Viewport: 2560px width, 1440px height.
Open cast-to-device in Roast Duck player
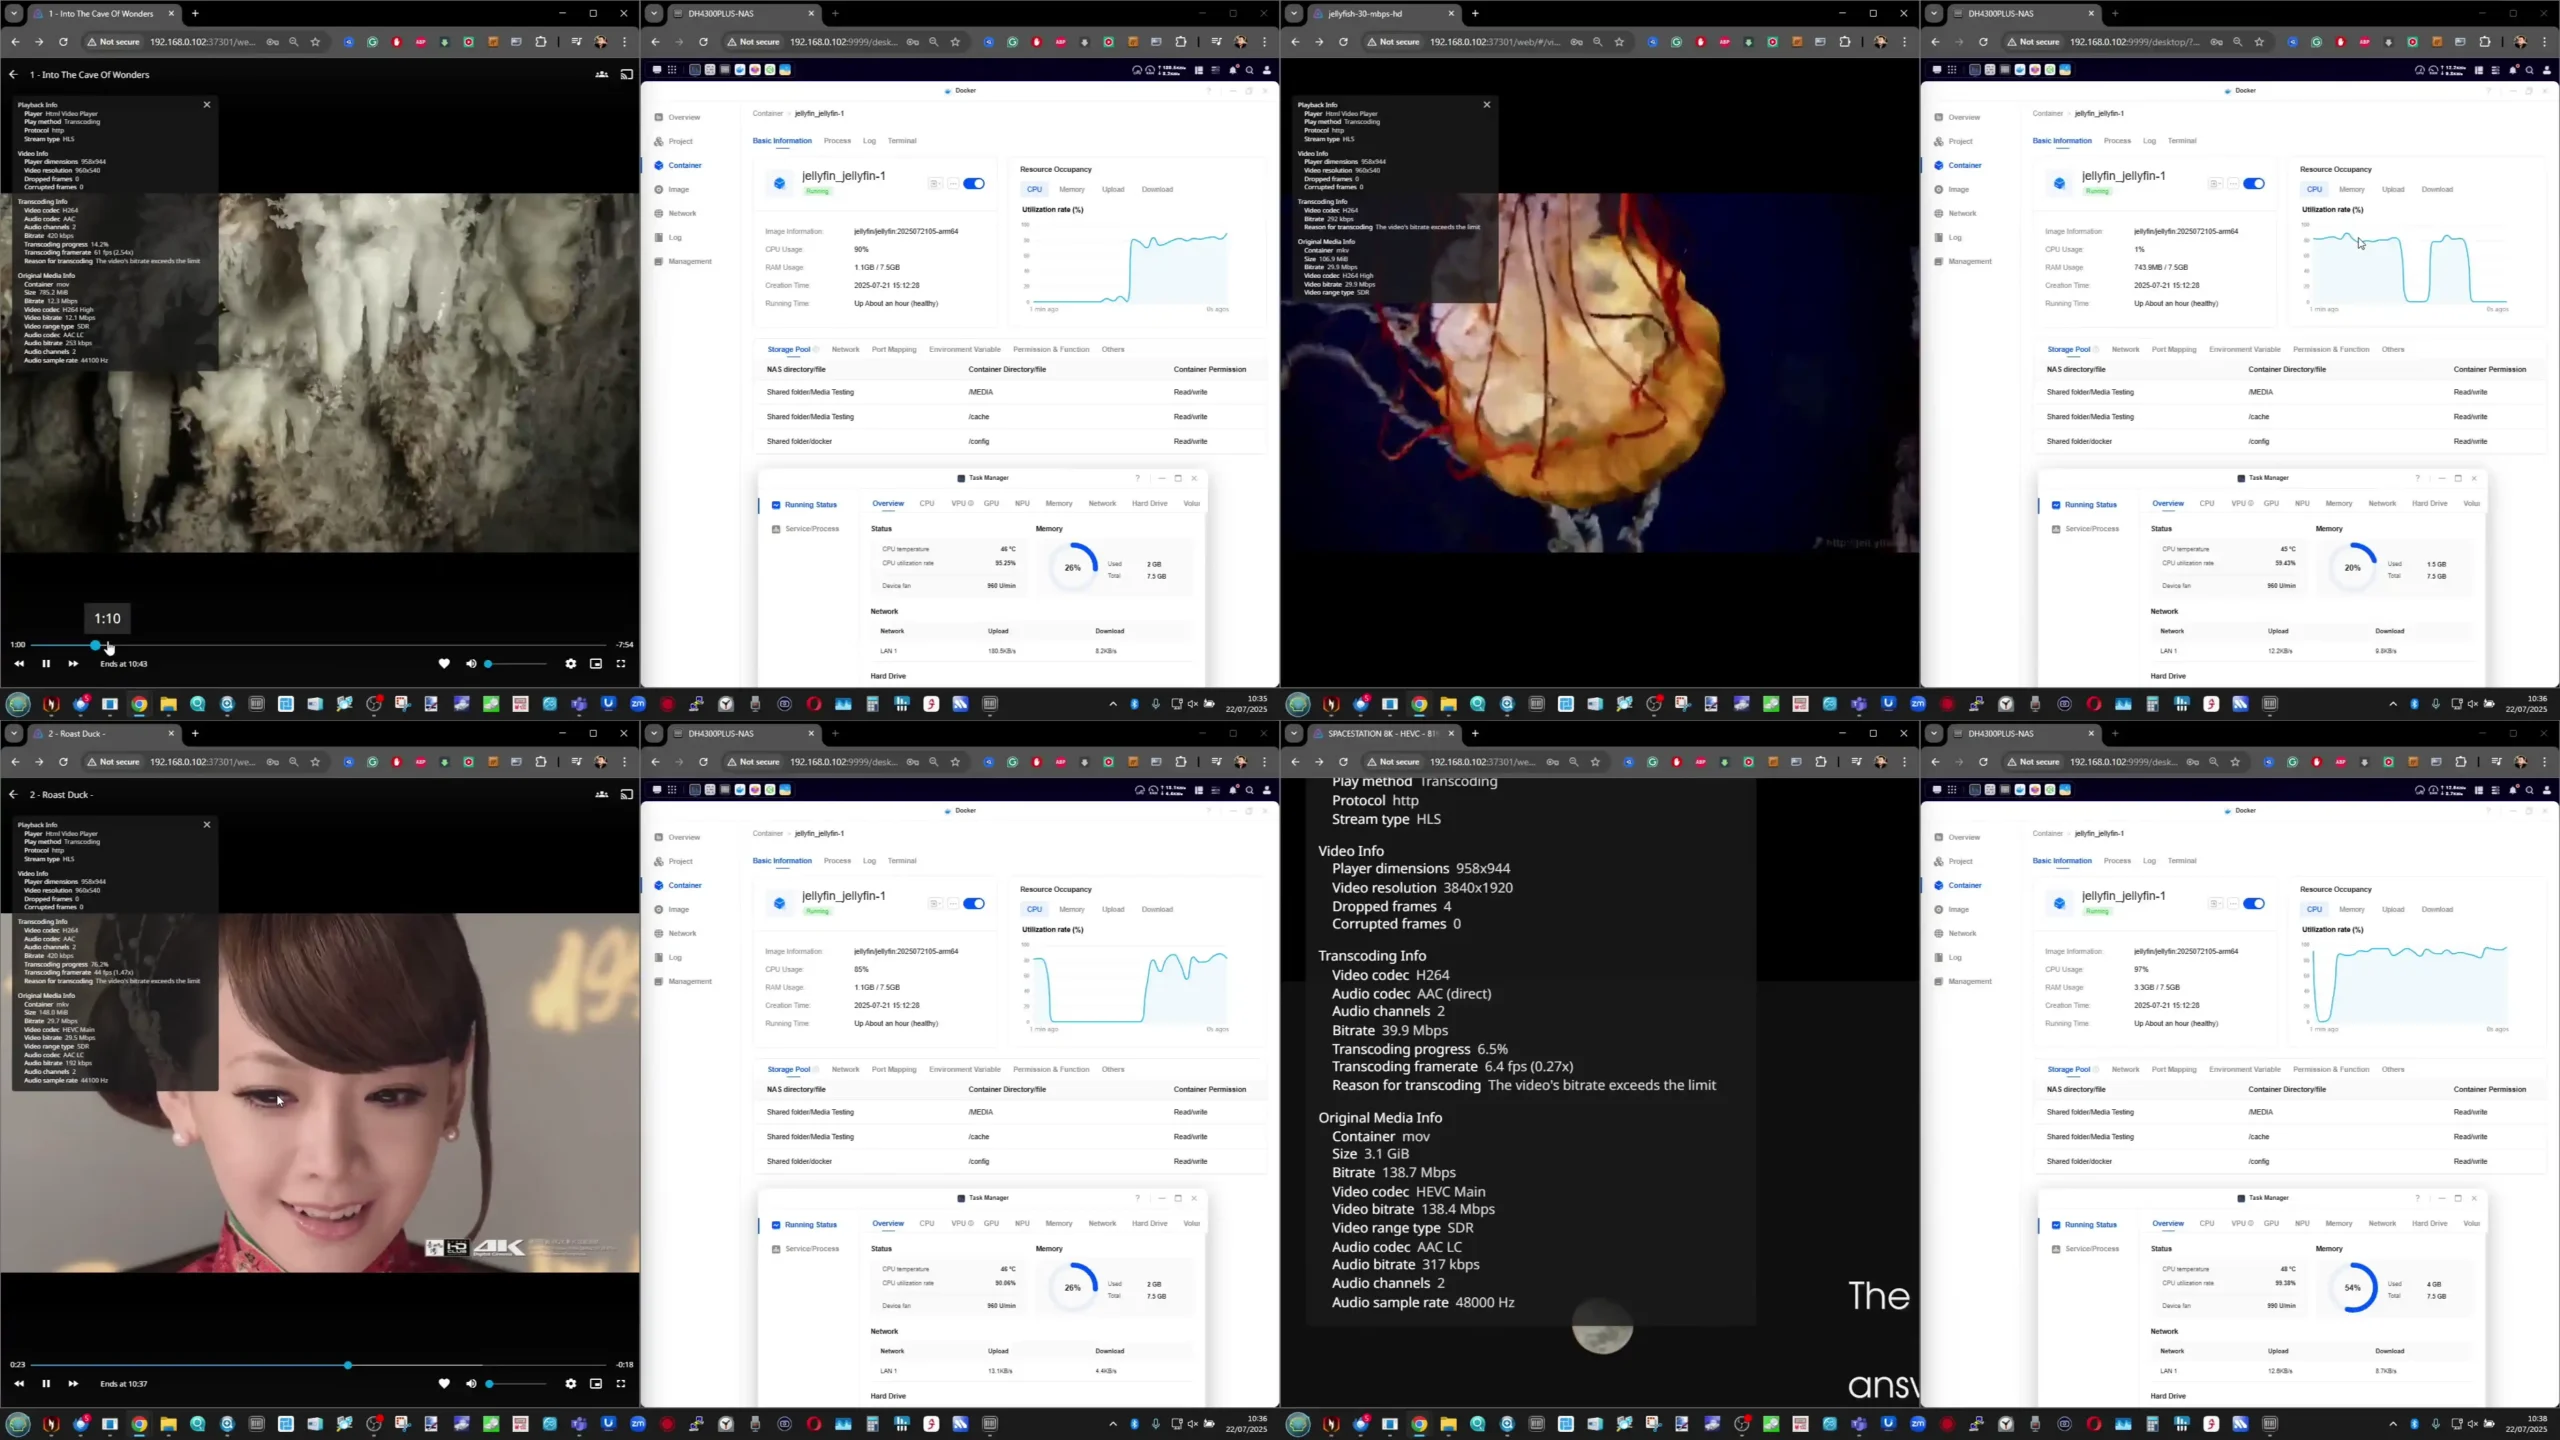pos(627,795)
